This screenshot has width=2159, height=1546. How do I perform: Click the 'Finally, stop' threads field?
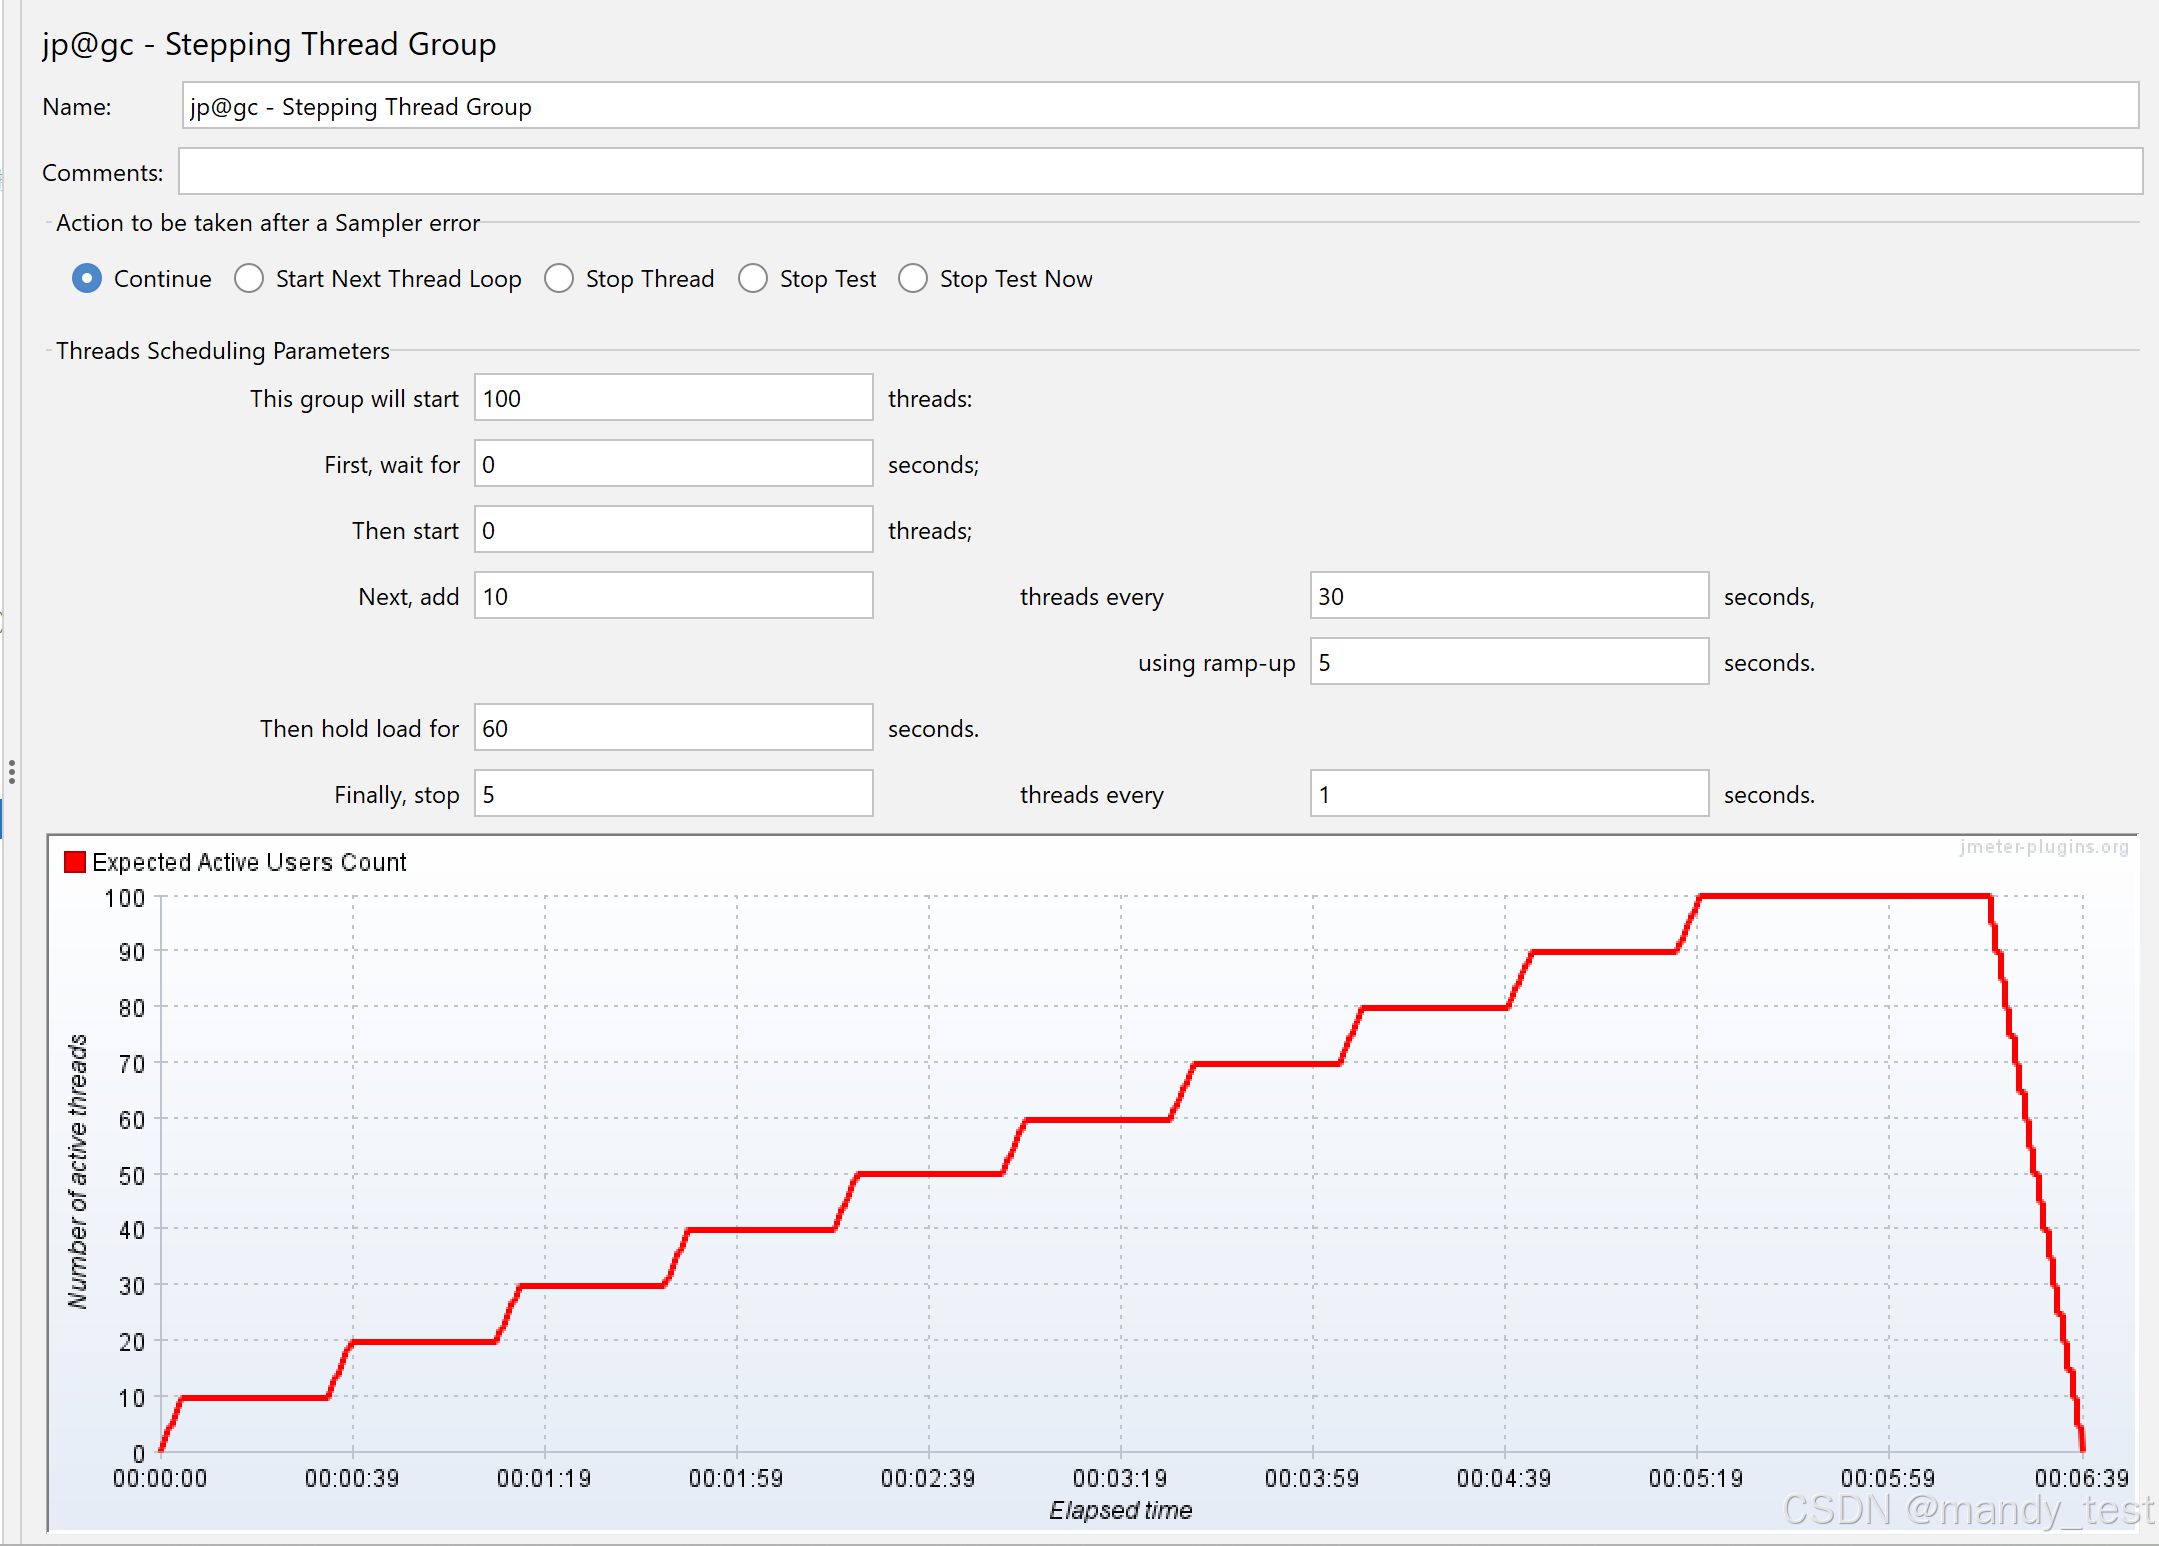pos(673,794)
